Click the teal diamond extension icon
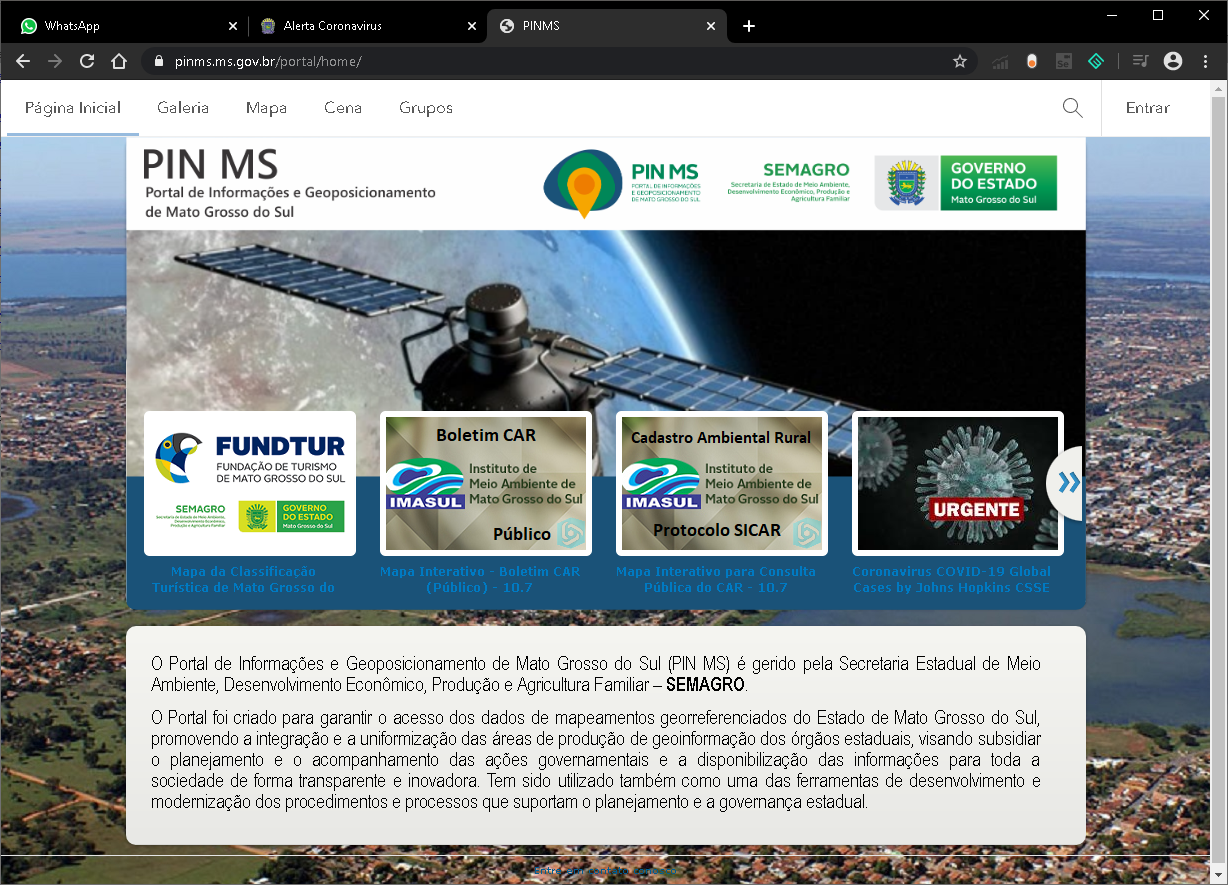The height and width of the screenshot is (885, 1228). click(x=1096, y=61)
